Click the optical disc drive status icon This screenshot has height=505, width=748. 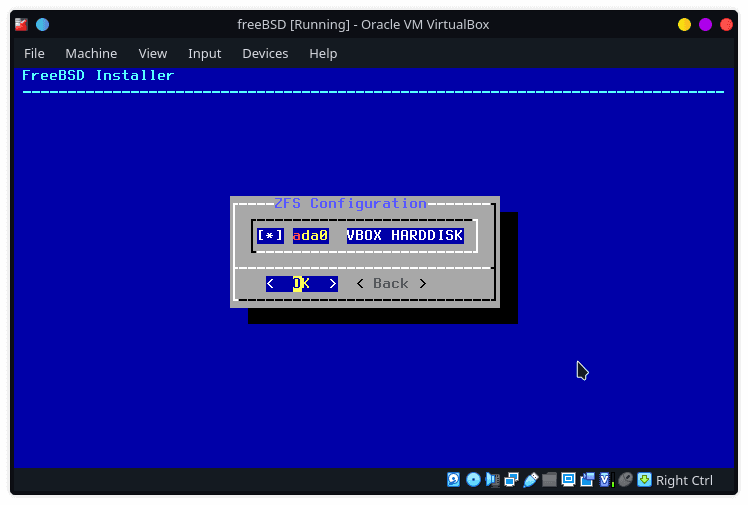pyautogui.click(x=473, y=480)
